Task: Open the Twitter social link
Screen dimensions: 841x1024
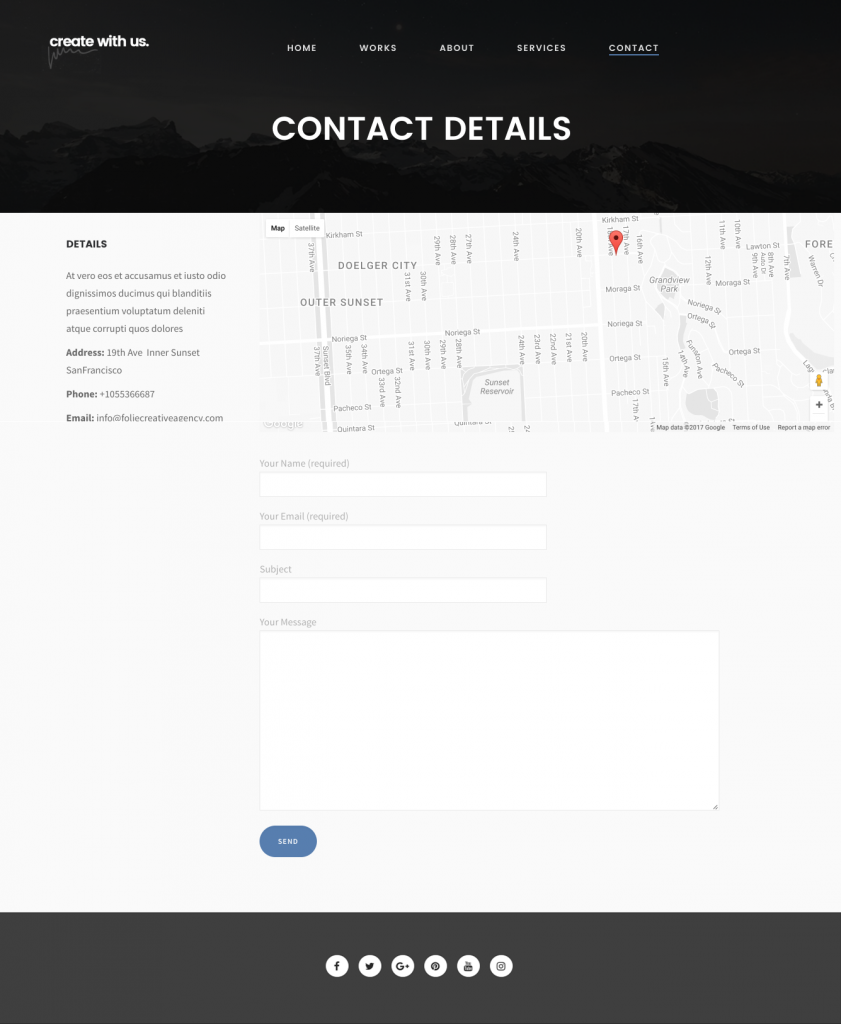Action: [370, 966]
